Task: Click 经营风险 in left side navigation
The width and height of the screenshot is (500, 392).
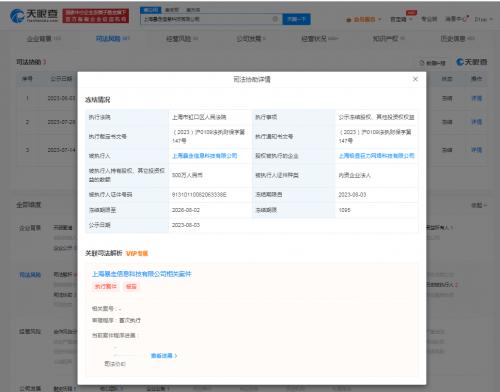Action: (x=30, y=331)
